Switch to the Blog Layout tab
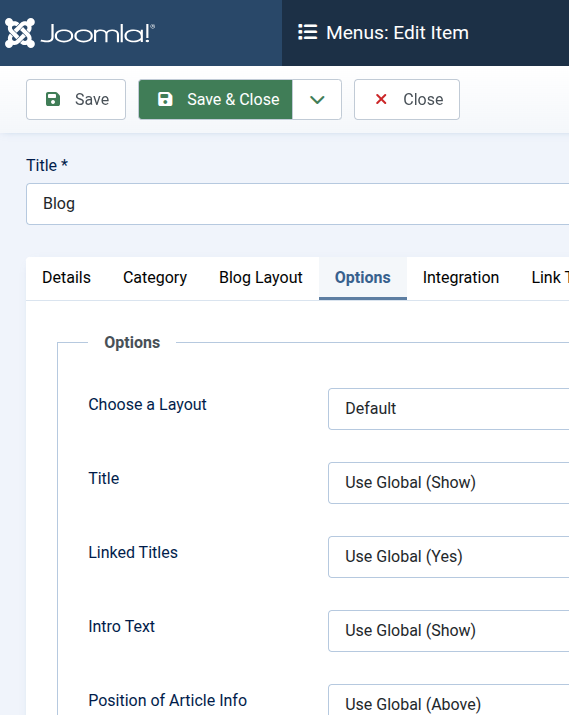569x715 pixels. tap(261, 278)
